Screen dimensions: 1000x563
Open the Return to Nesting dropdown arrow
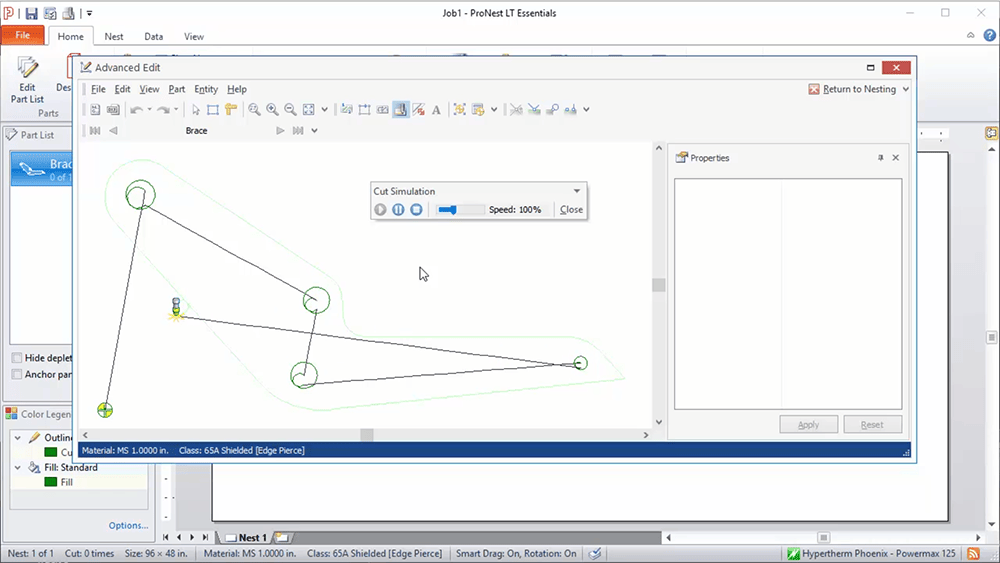point(906,89)
